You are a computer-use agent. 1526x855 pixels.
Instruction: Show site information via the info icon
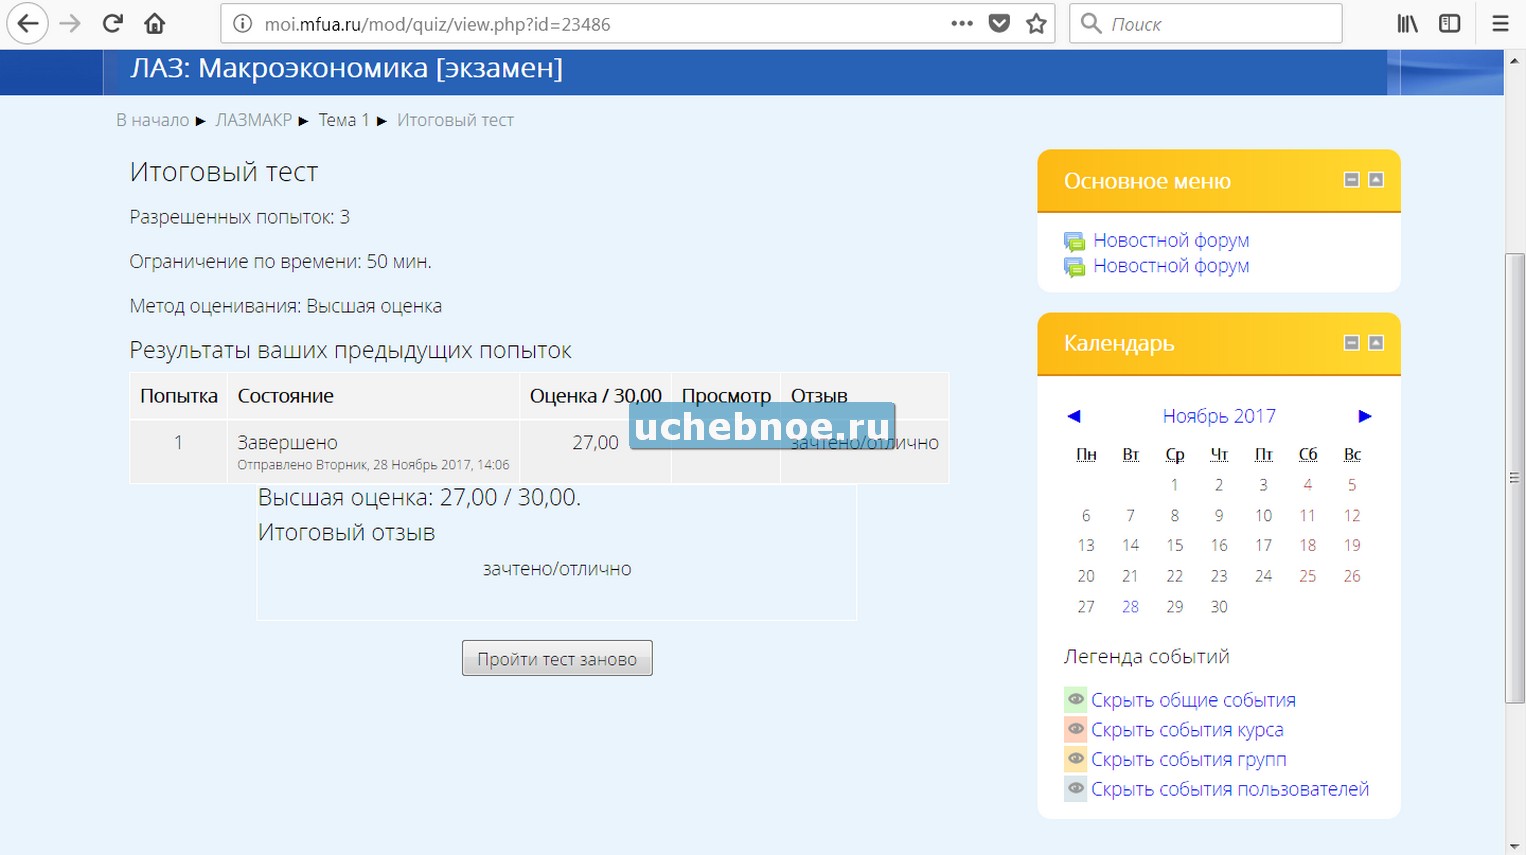coord(242,24)
